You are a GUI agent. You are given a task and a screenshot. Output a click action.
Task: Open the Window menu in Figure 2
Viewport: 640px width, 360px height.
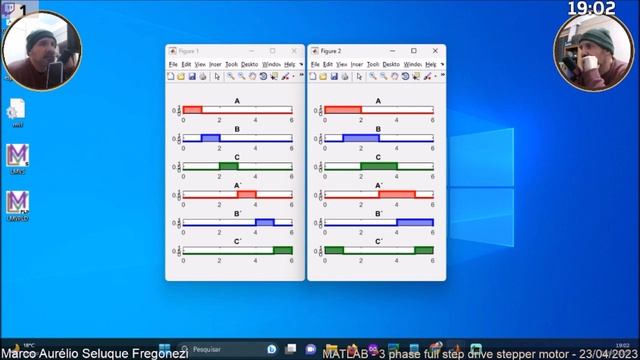coord(413,64)
